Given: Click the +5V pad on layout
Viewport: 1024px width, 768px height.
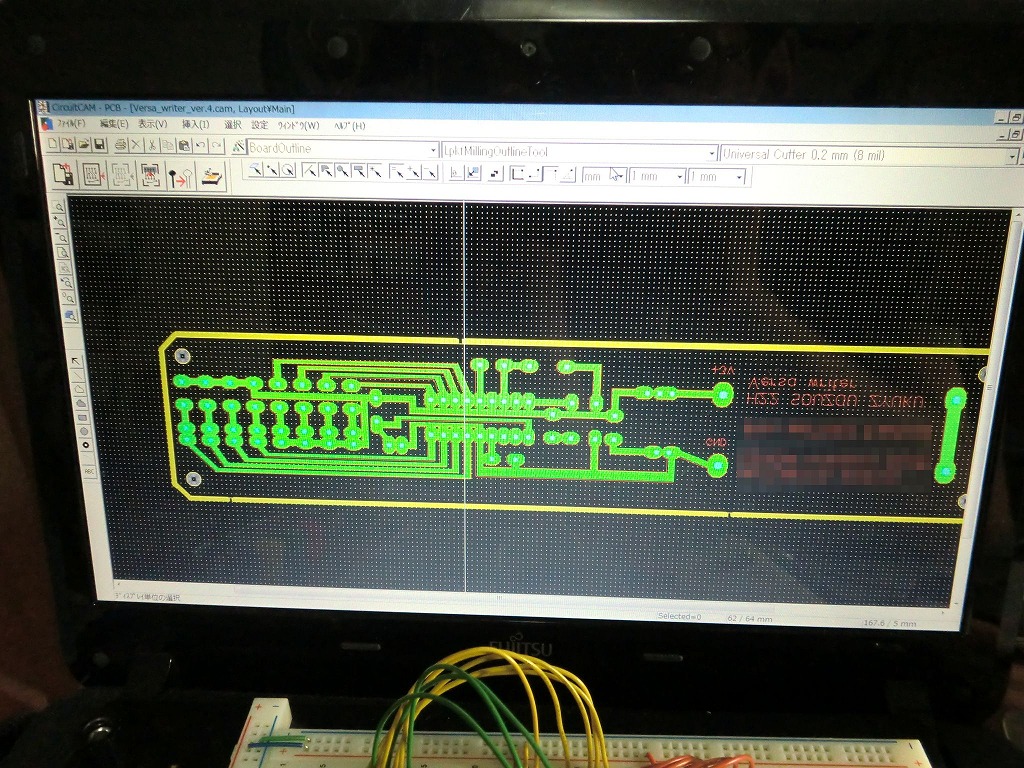Looking at the screenshot, I should click(x=722, y=394).
